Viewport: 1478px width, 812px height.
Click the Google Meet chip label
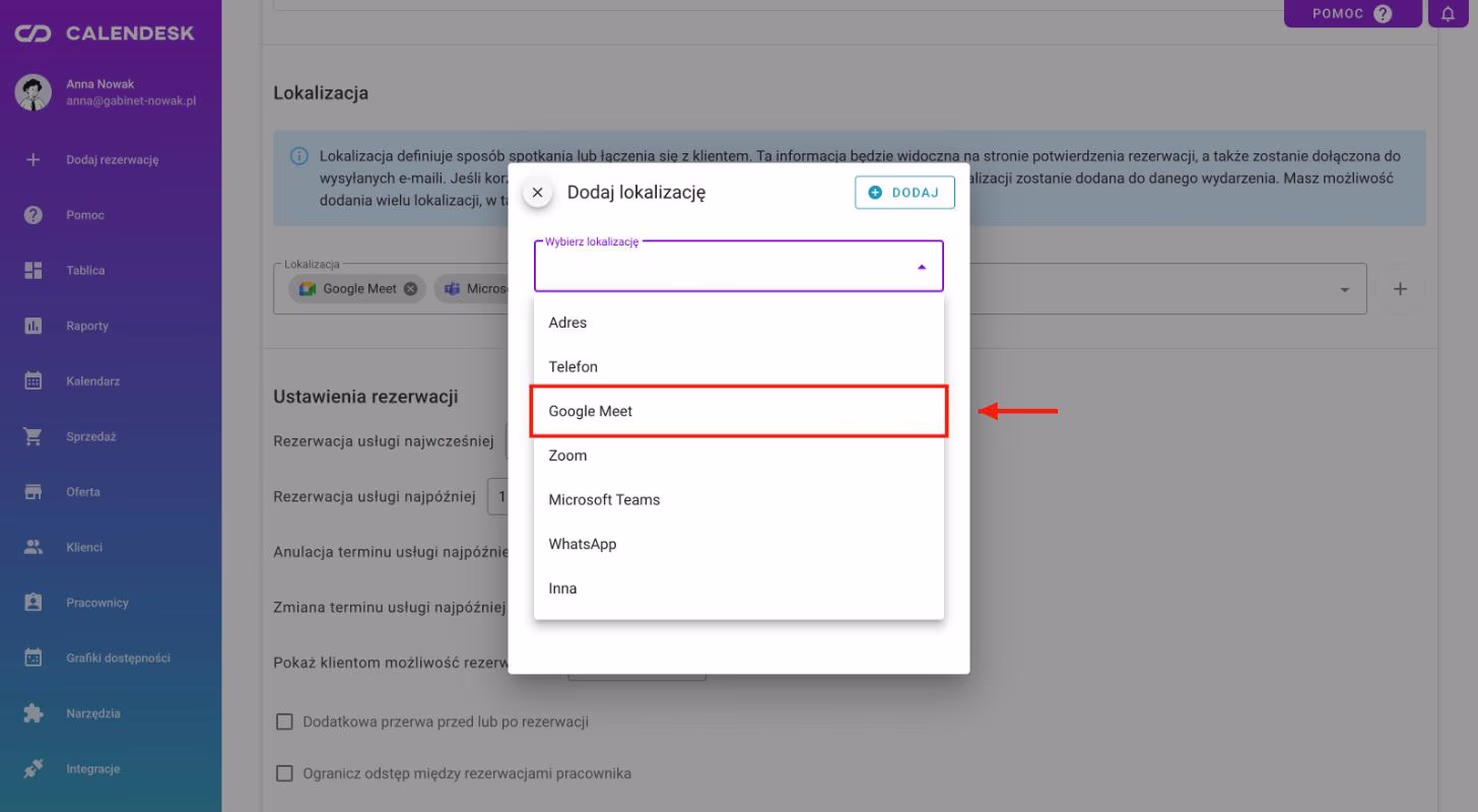(x=360, y=289)
